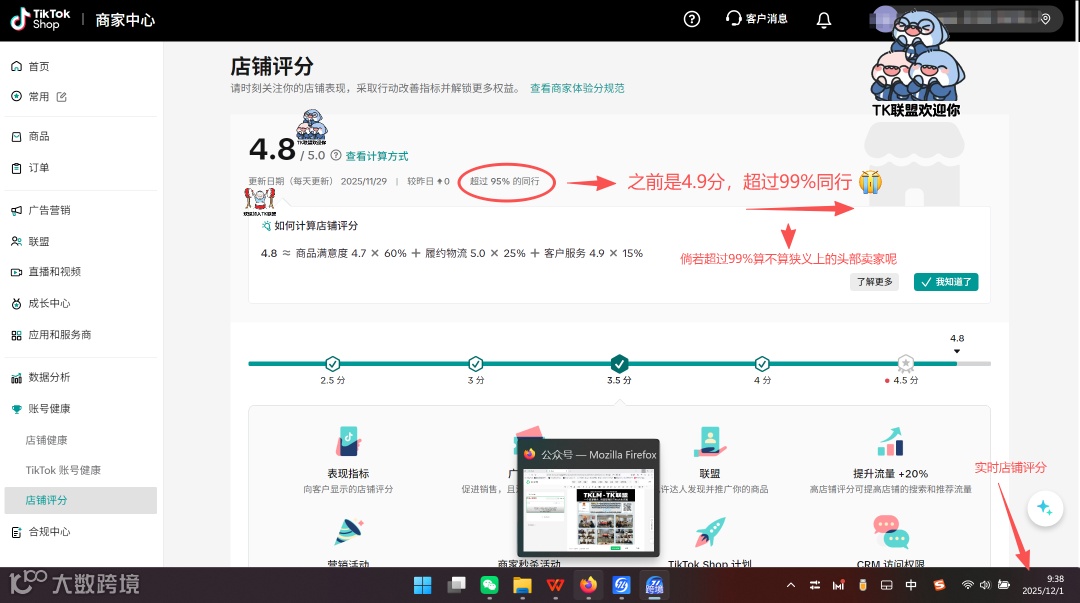1080x603 pixels.
Task: Open the Sogou input tray icon
Action: point(939,585)
